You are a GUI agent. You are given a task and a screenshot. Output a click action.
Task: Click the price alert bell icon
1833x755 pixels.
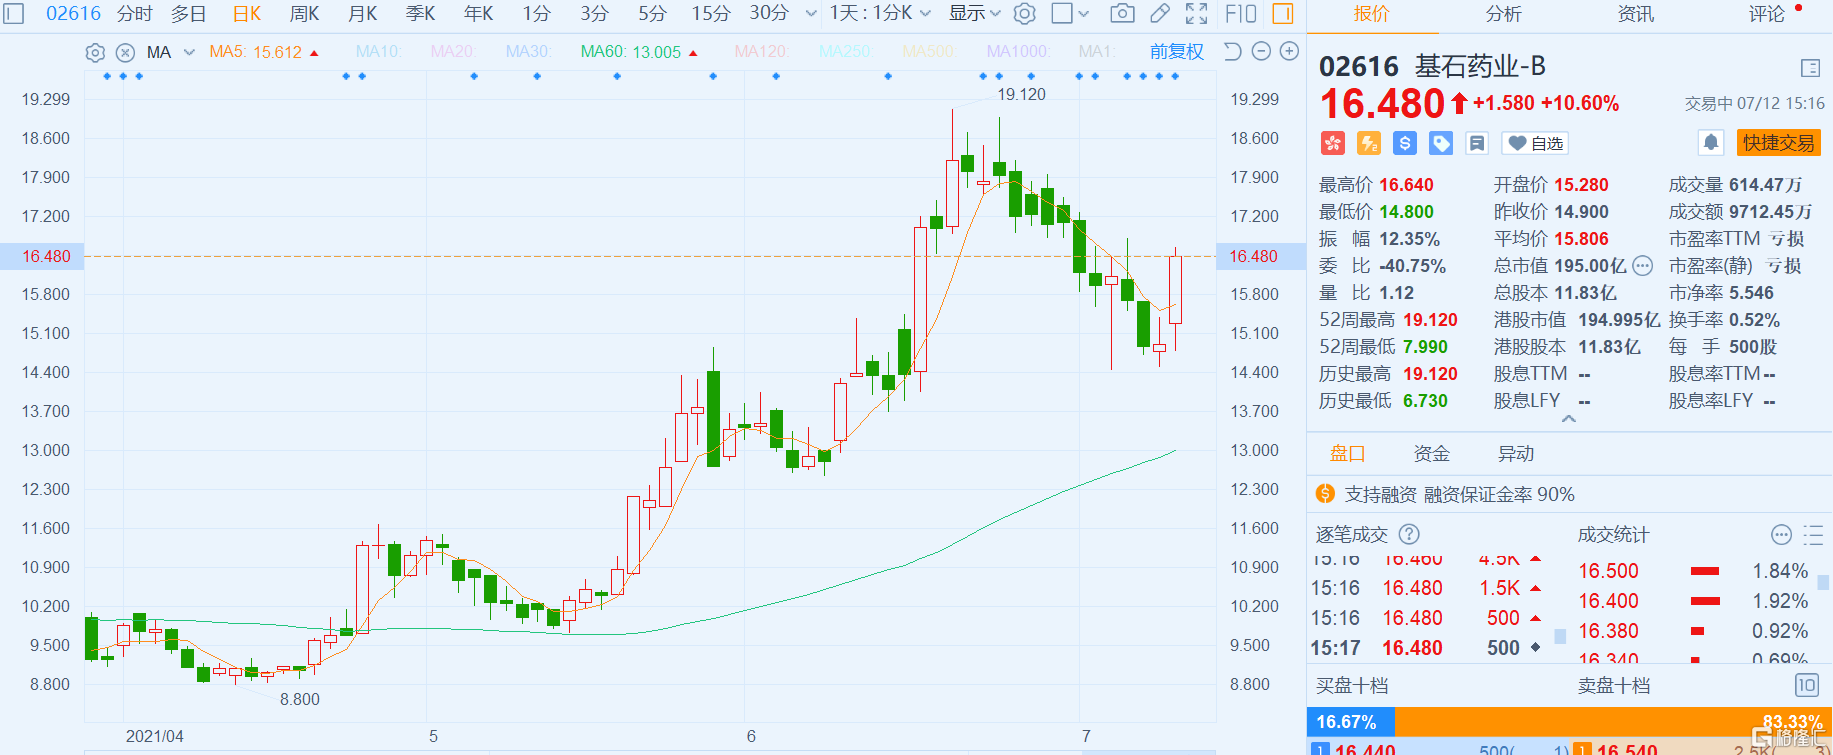pos(1711,143)
